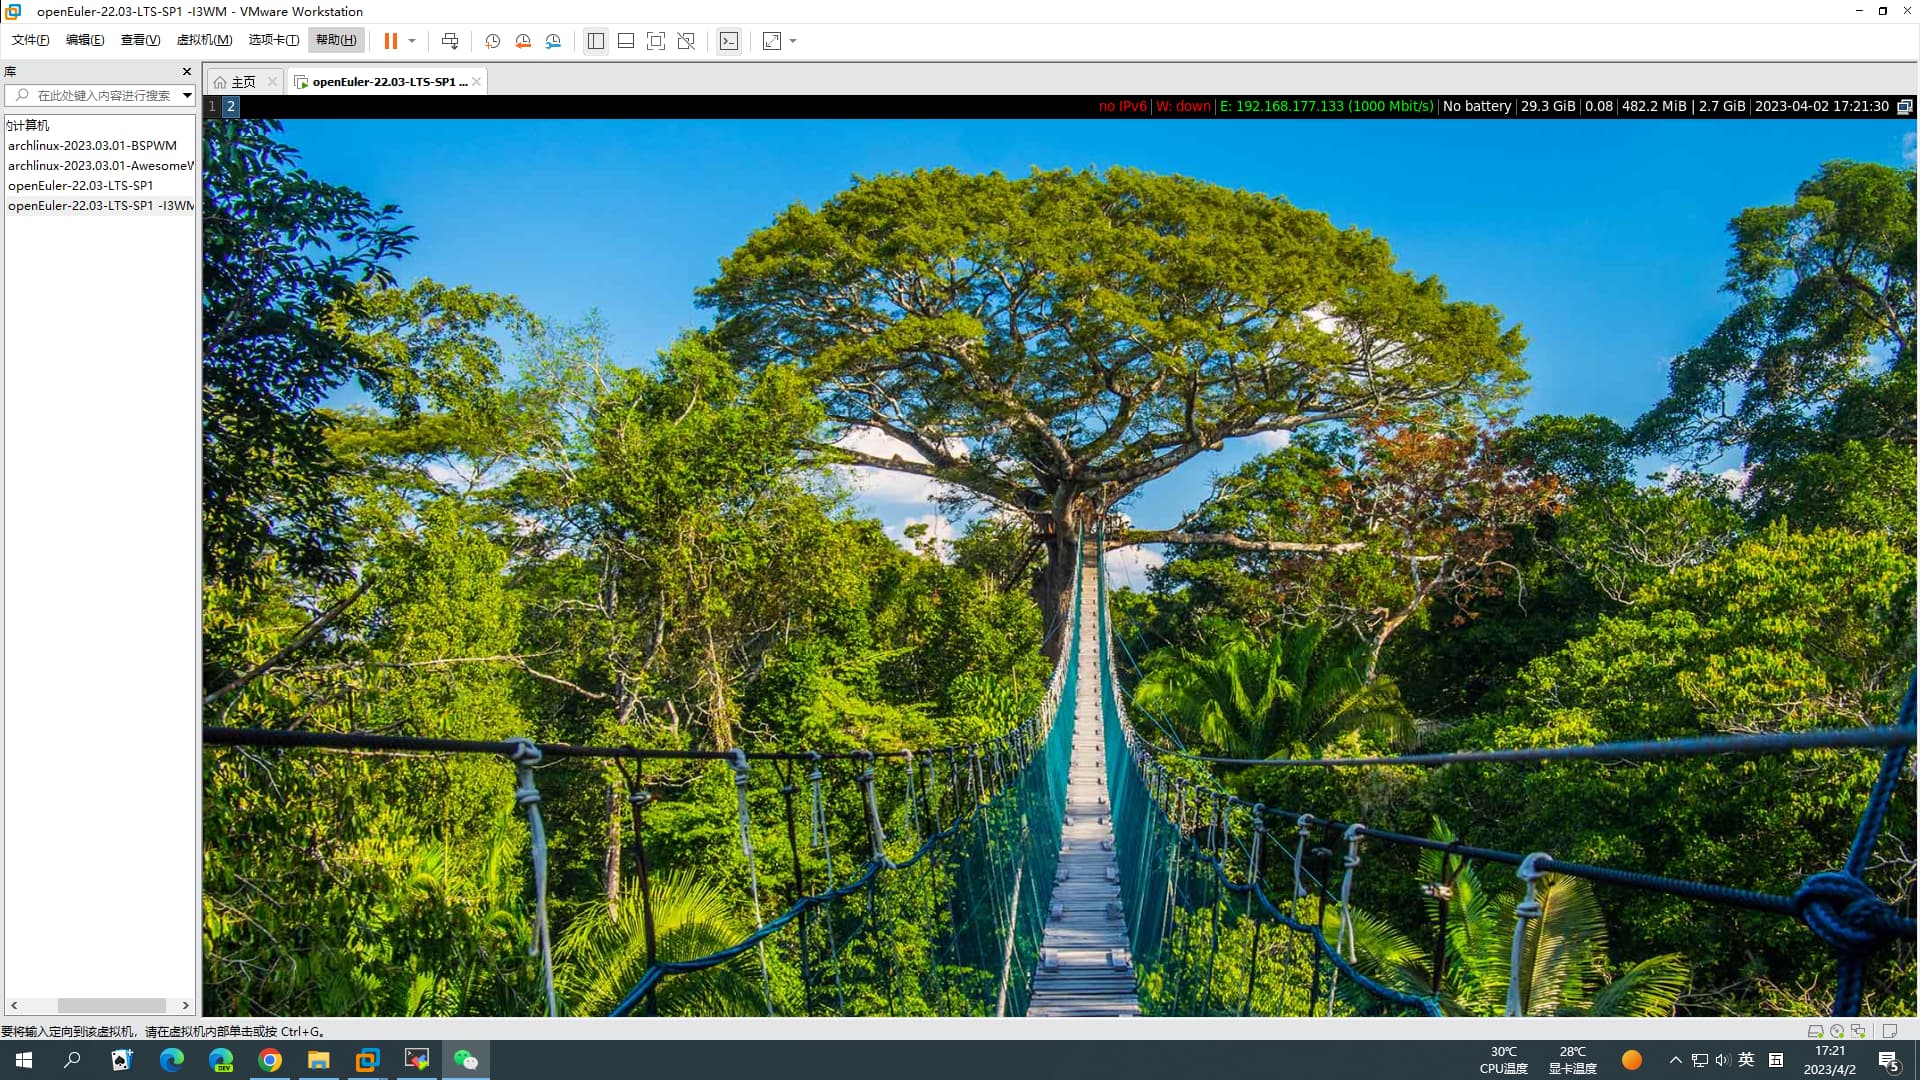The image size is (1920, 1080).
Task: Close the library panel
Action: [x=186, y=72]
